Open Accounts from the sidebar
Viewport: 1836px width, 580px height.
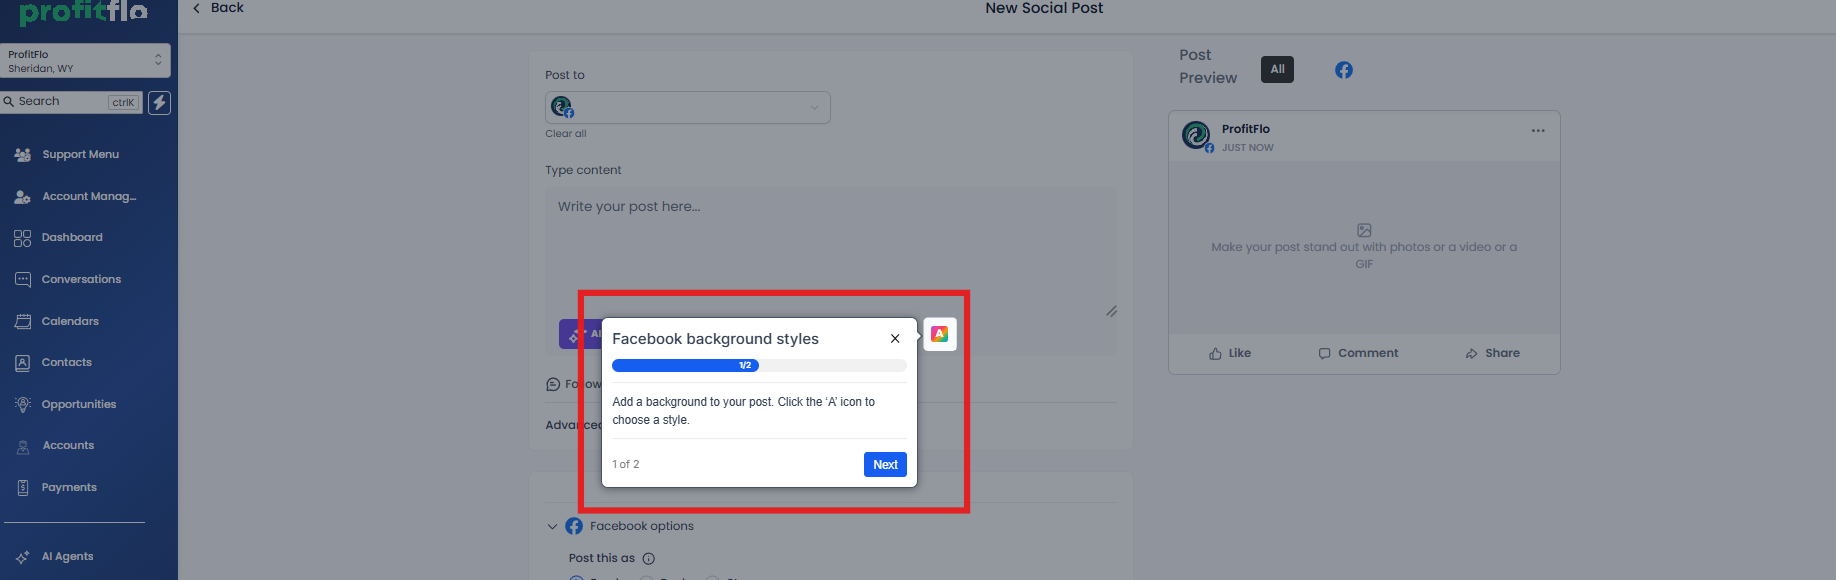pos(68,446)
